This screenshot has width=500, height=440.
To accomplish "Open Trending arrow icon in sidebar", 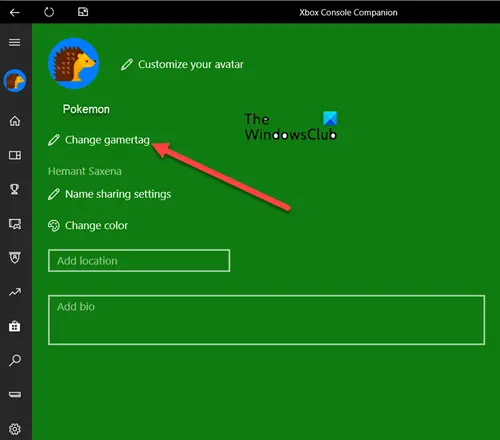I will [15, 292].
